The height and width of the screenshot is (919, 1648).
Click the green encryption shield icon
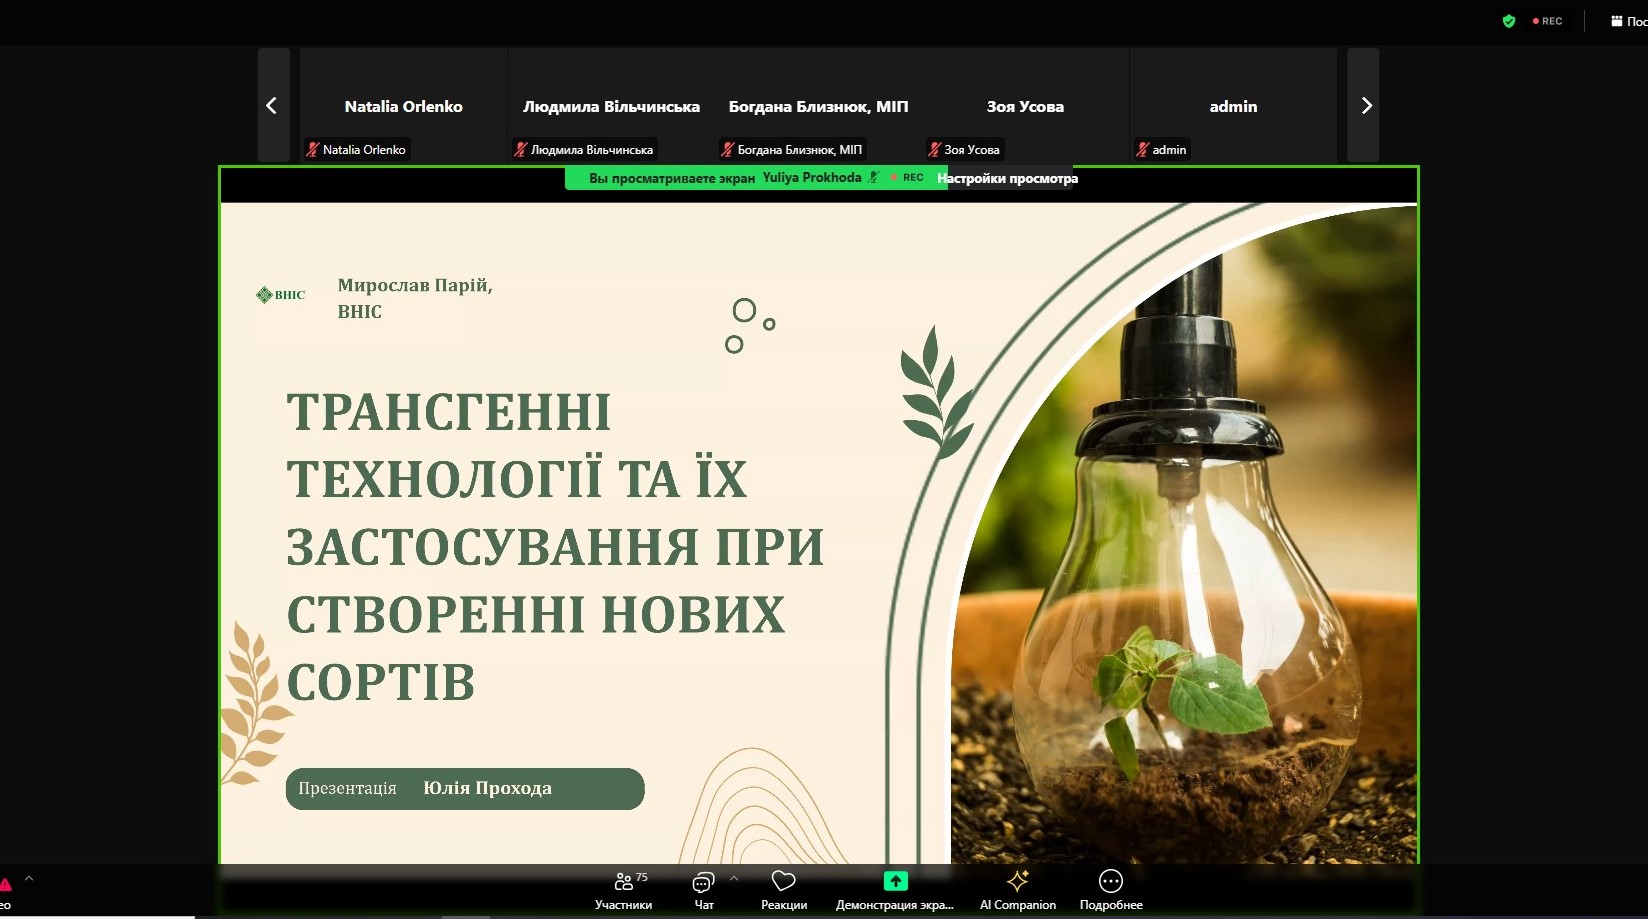(x=1509, y=21)
